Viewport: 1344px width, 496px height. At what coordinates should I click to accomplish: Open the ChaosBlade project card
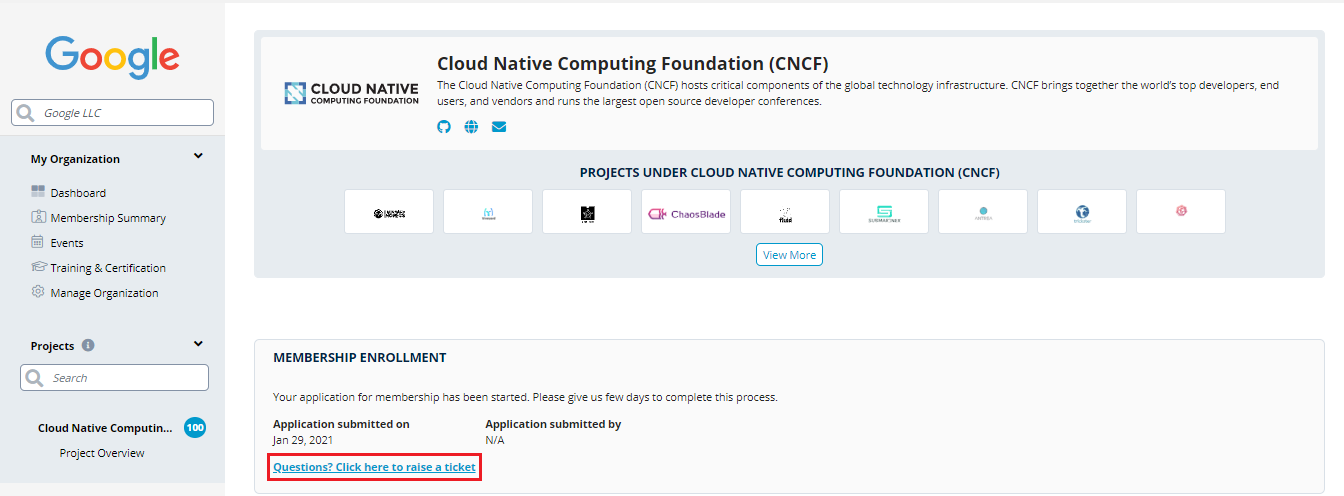(x=686, y=212)
